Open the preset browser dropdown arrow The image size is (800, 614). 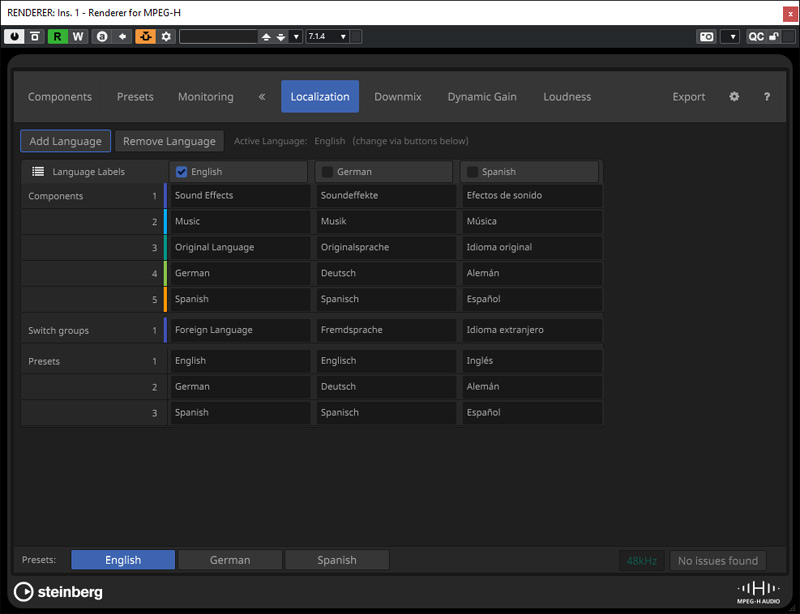tap(296, 36)
